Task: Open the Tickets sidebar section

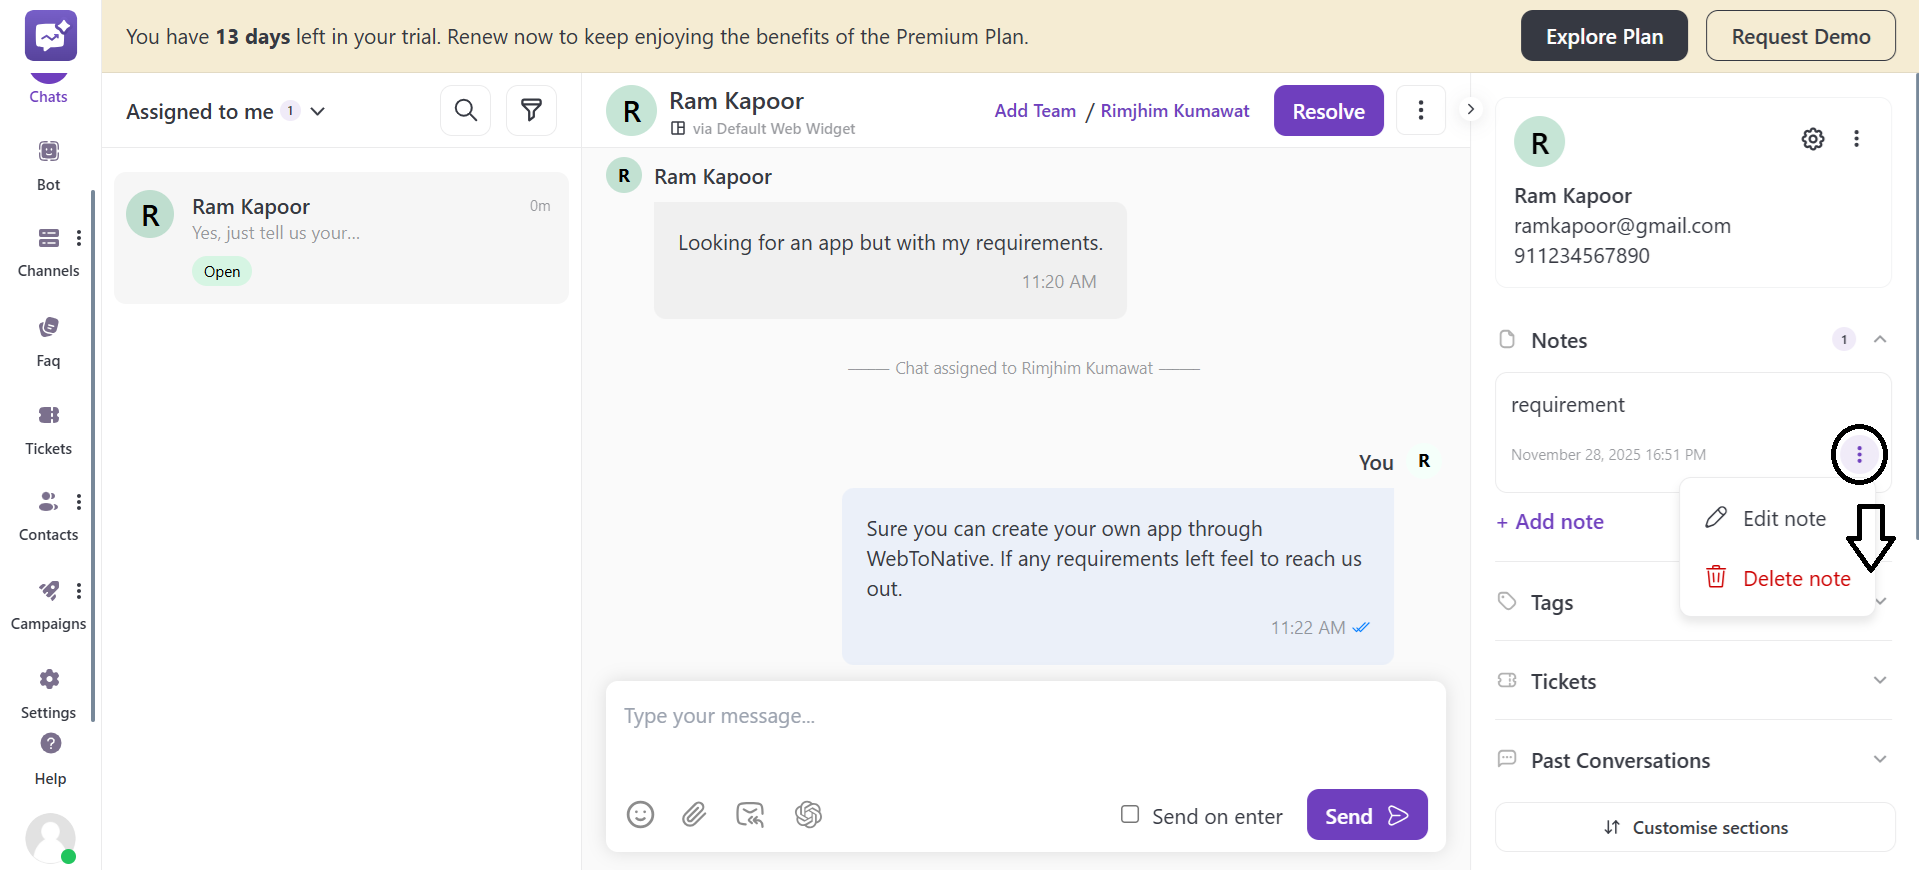Action: (x=48, y=428)
